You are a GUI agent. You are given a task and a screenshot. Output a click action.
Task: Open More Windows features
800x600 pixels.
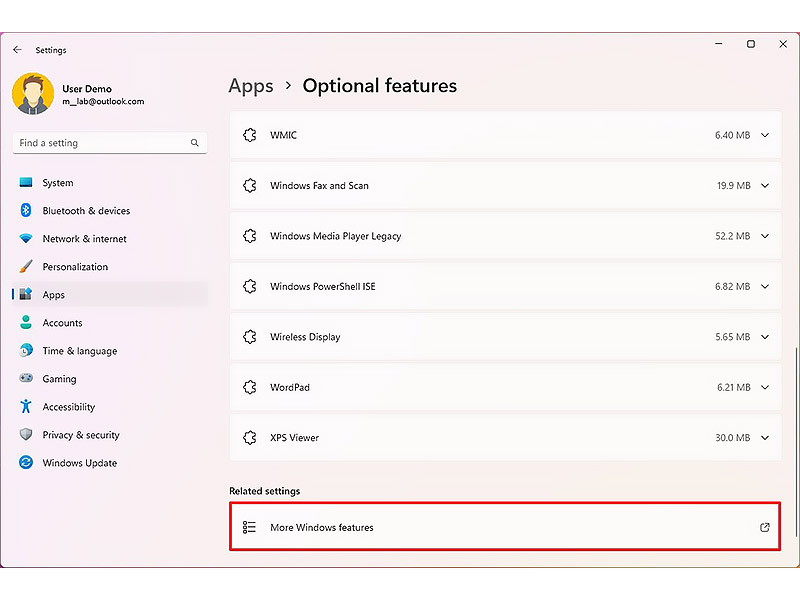505,527
